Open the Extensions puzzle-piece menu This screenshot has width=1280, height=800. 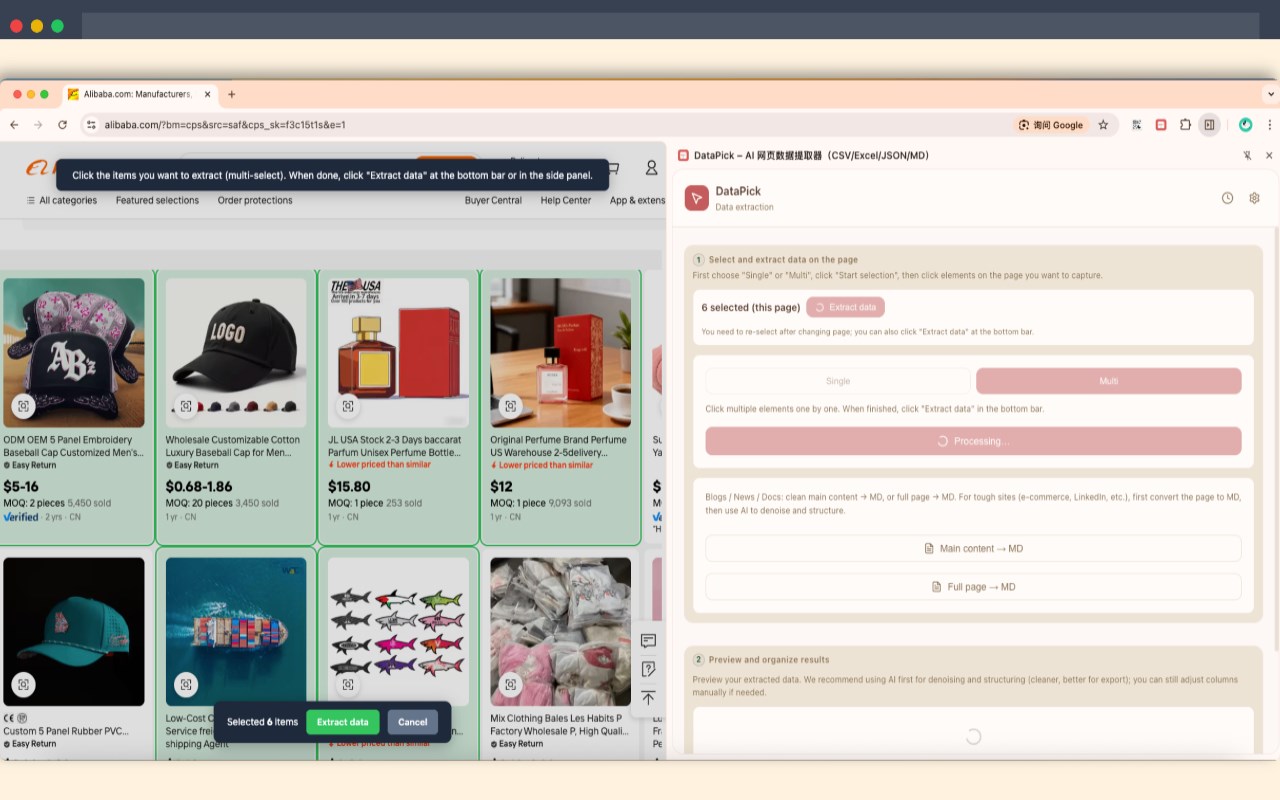coord(1185,125)
